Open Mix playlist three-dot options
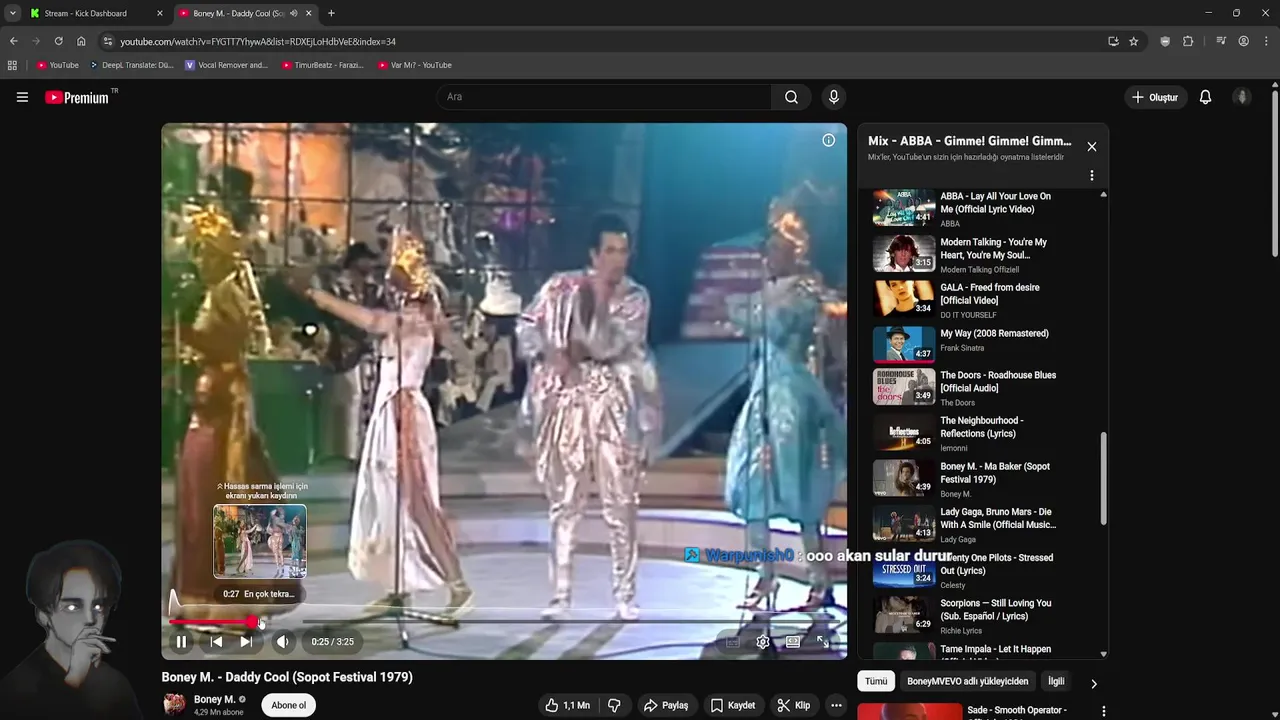The image size is (1280, 720). pyautogui.click(x=1091, y=176)
